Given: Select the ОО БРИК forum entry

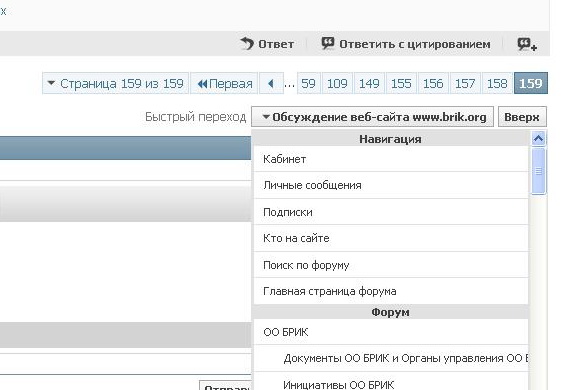Looking at the screenshot, I should pyautogui.click(x=391, y=332).
